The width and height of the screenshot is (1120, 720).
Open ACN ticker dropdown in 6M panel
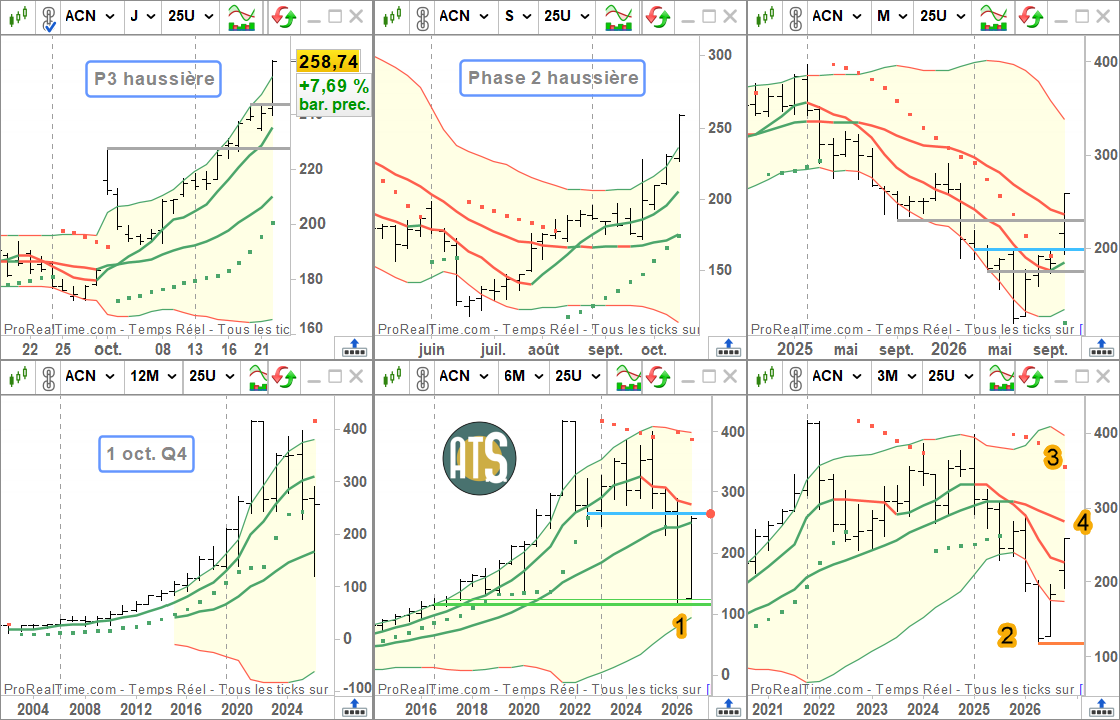click(x=464, y=376)
